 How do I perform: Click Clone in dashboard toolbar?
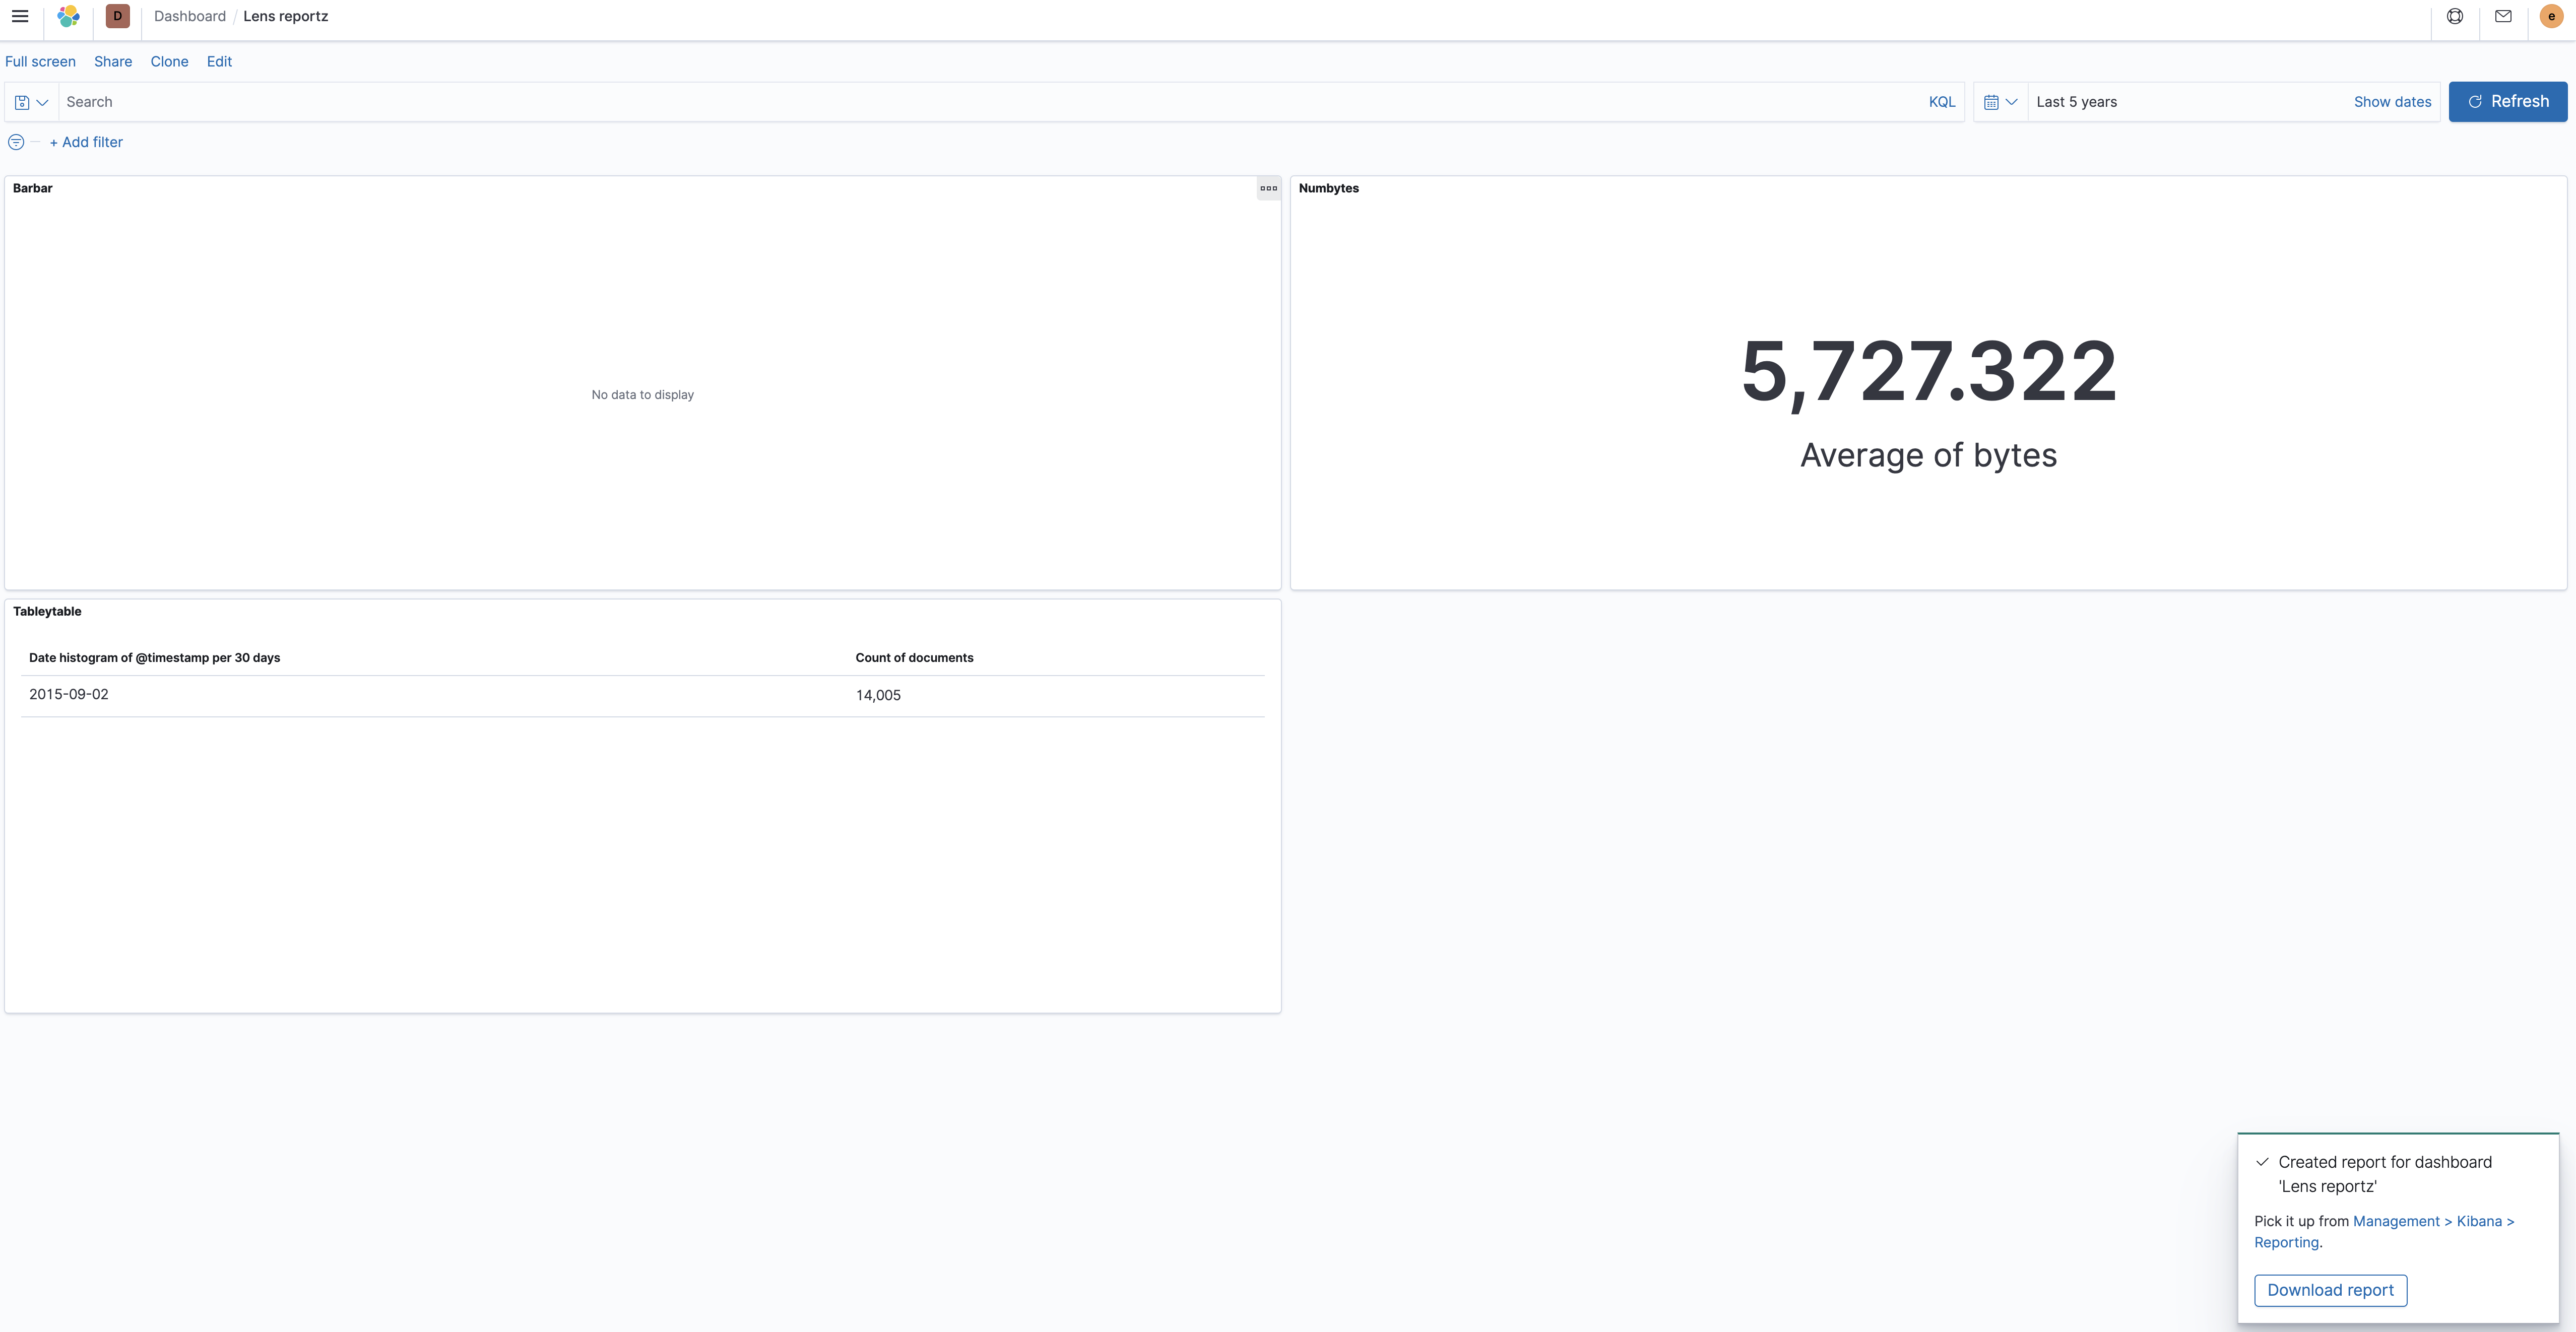[169, 61]
